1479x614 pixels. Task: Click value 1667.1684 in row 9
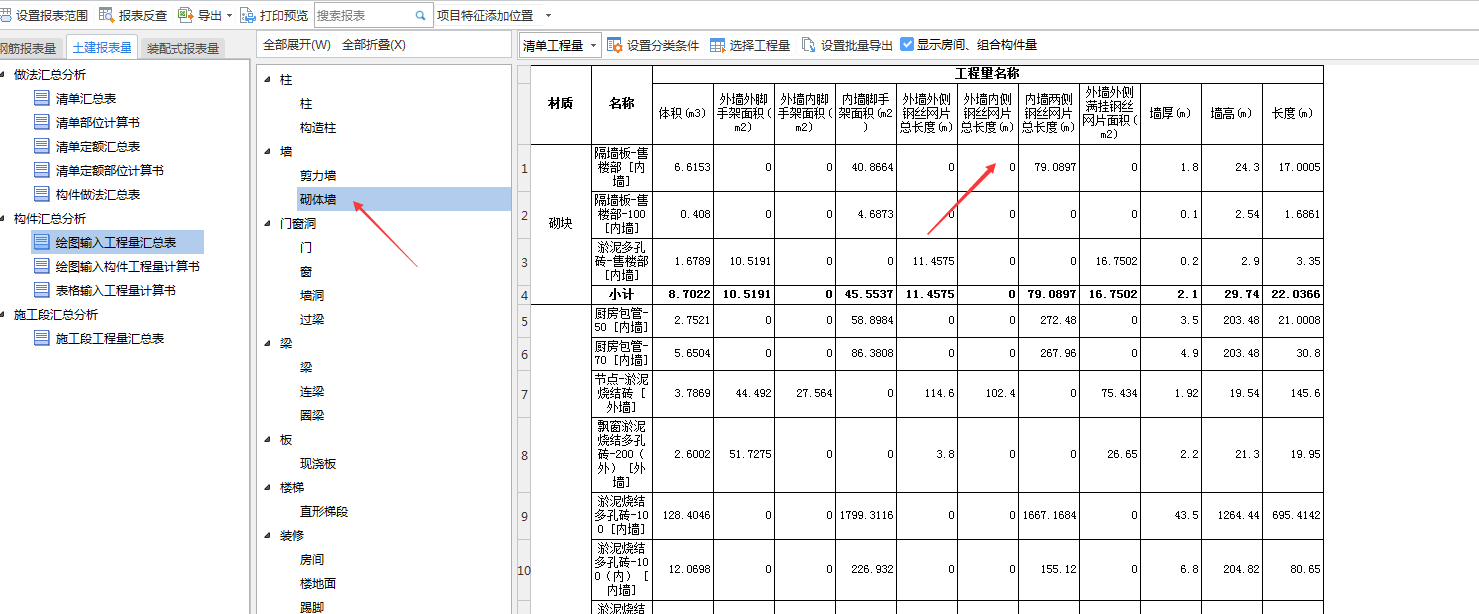click(x=1049, y=516)
